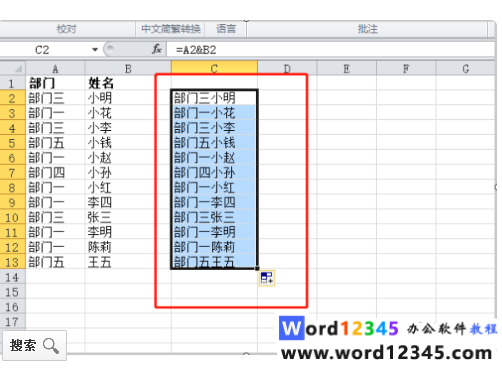This screenshot has height=369, width=502.
Task: Select cell 部门一小花
Action: coord(214,113)
